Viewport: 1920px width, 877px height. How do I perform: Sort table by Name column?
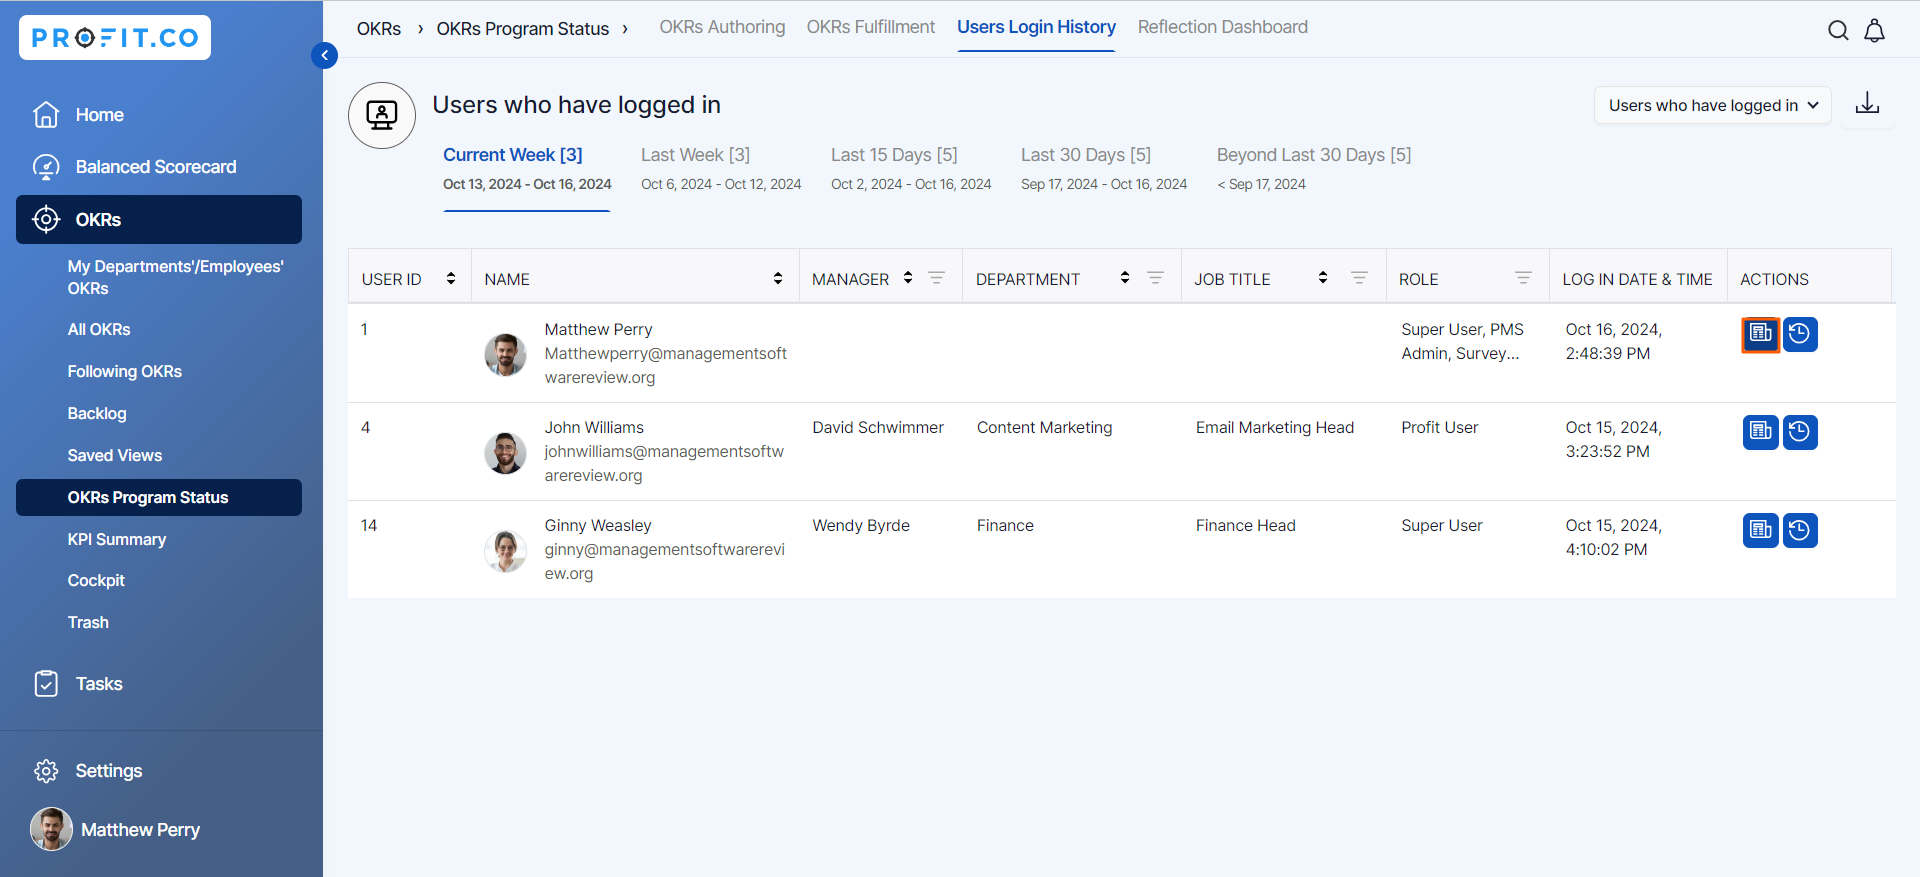[778, 278]
